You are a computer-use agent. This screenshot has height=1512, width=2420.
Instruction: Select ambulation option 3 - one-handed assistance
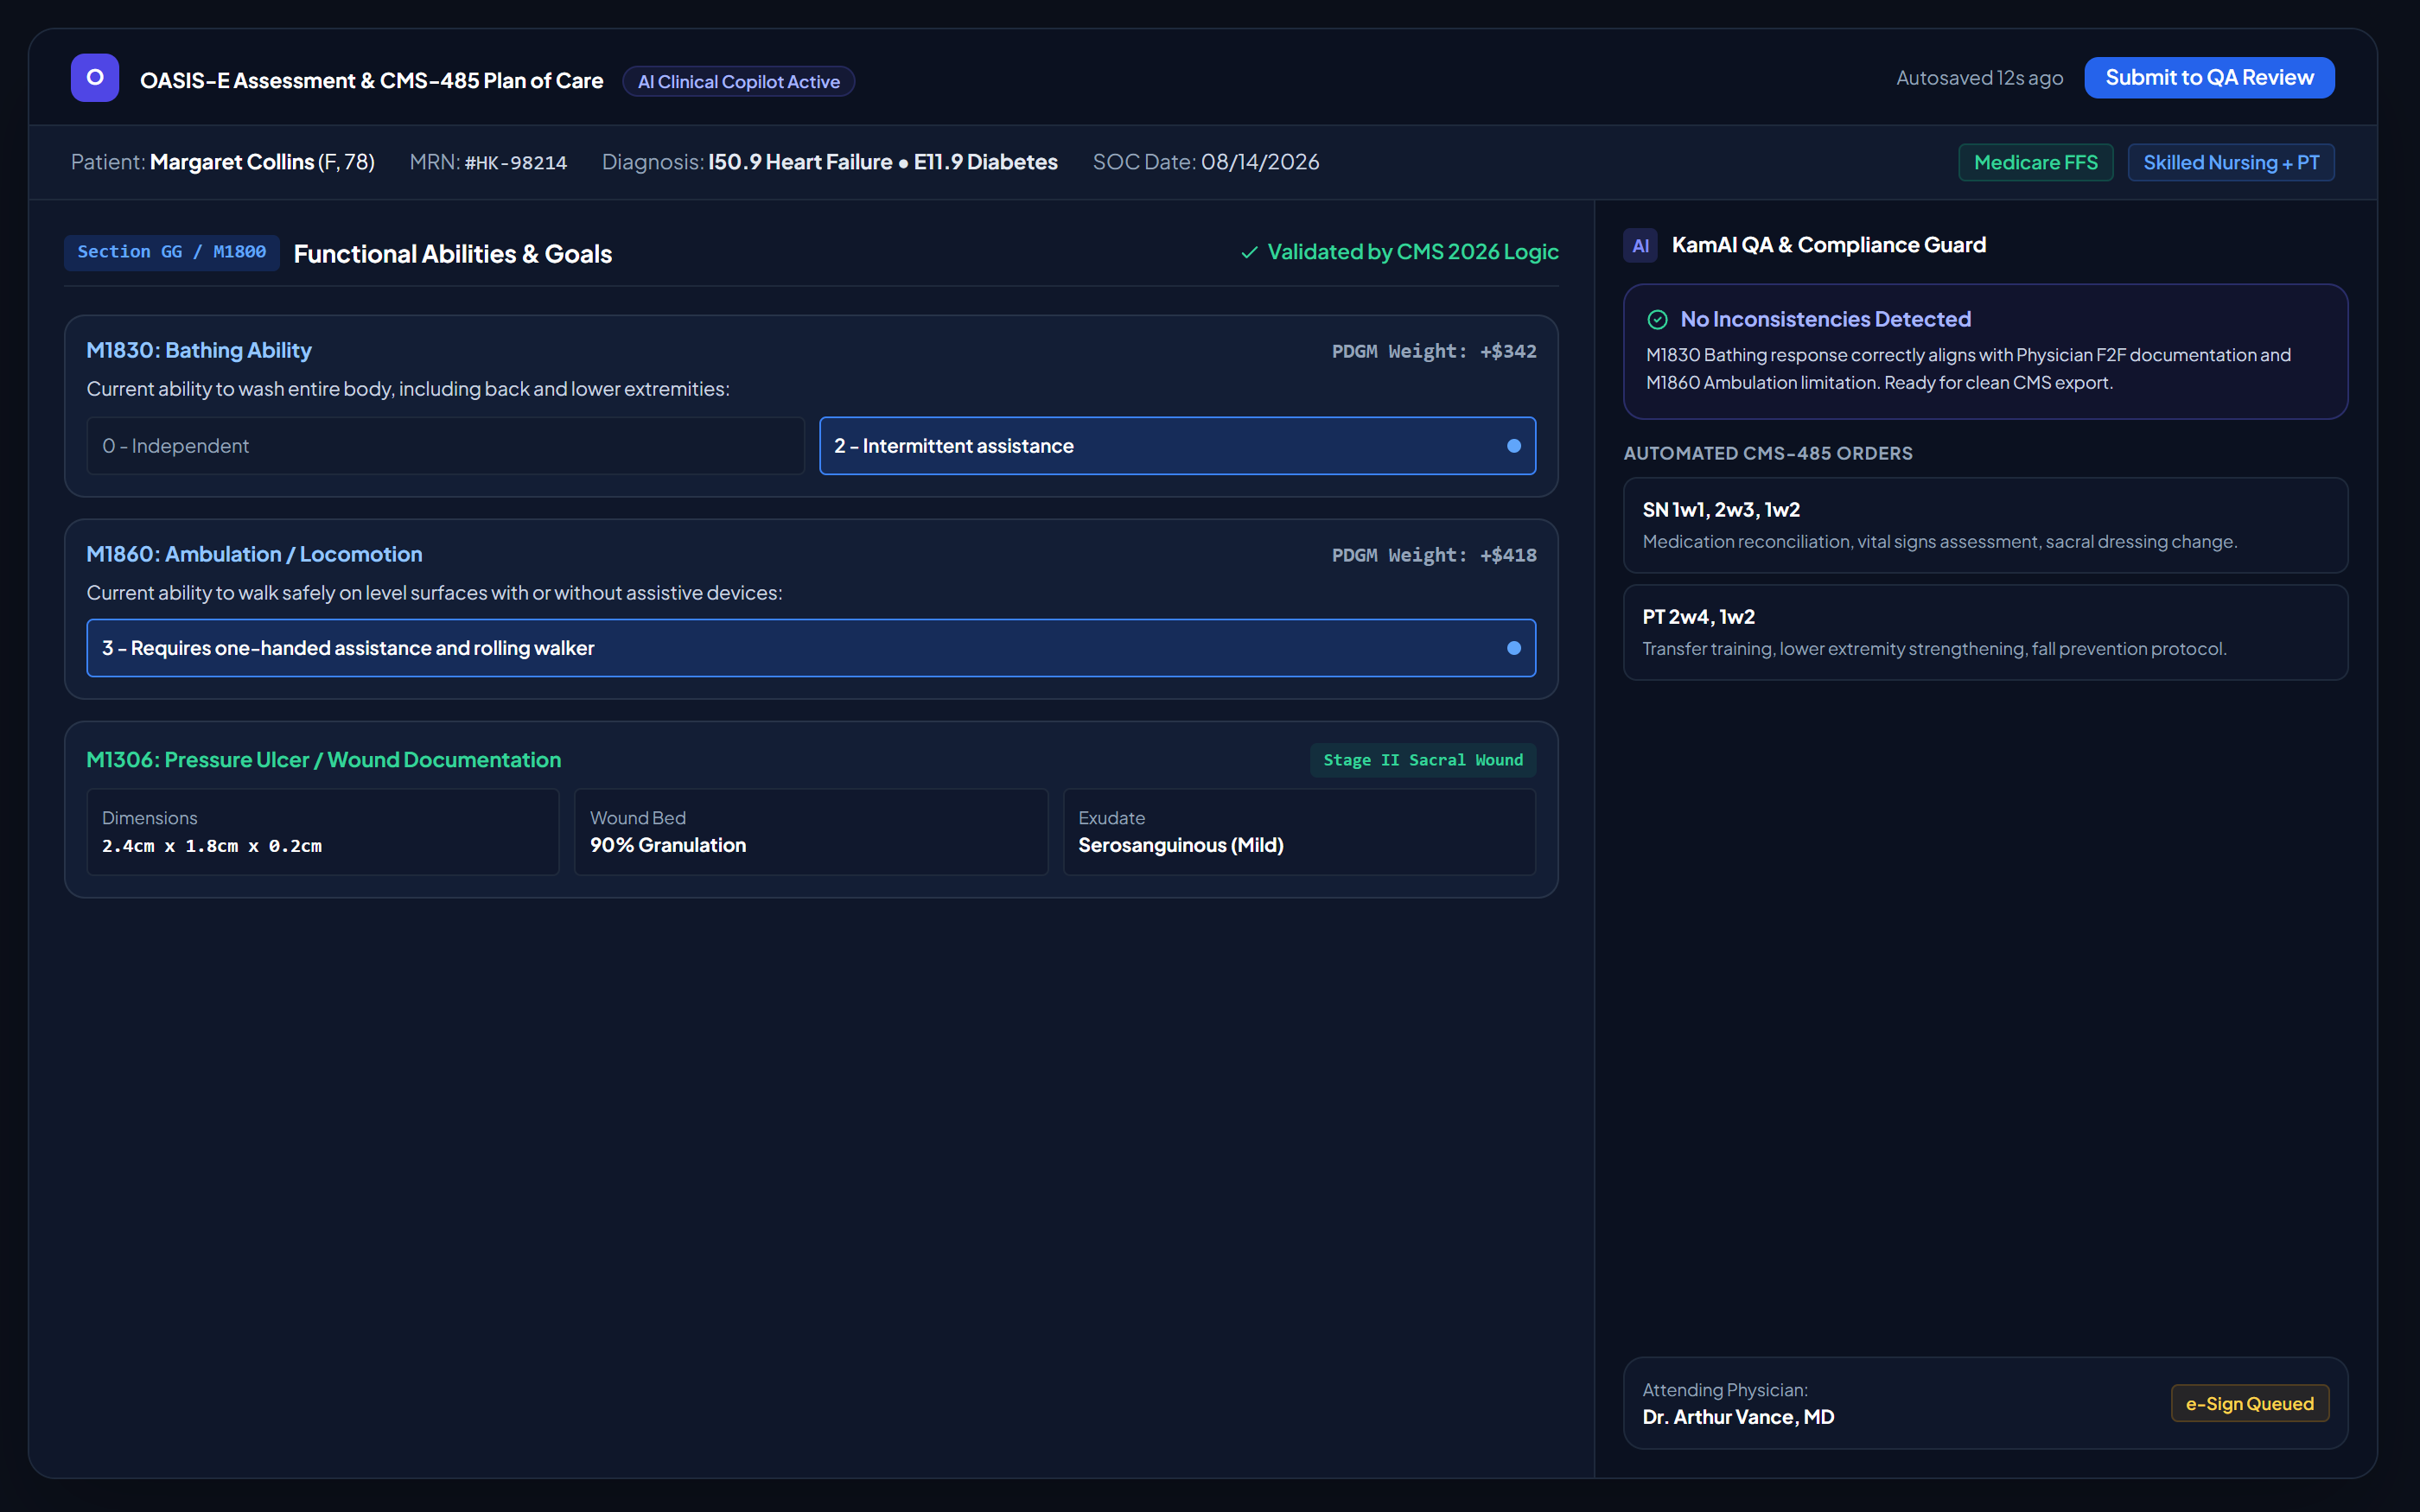[x=811, y=648]
